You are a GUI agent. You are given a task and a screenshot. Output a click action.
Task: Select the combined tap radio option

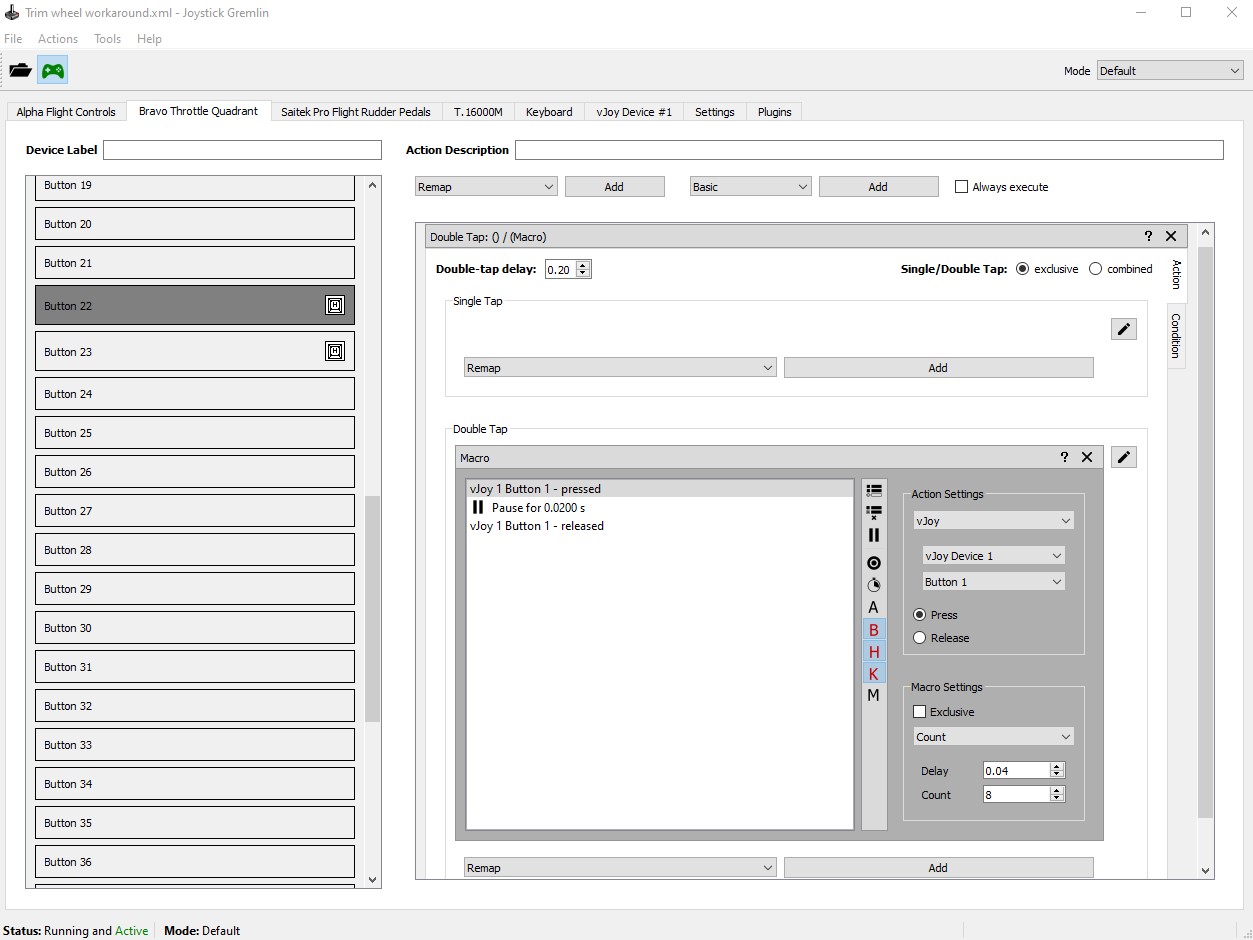(x=1096, y=269)
